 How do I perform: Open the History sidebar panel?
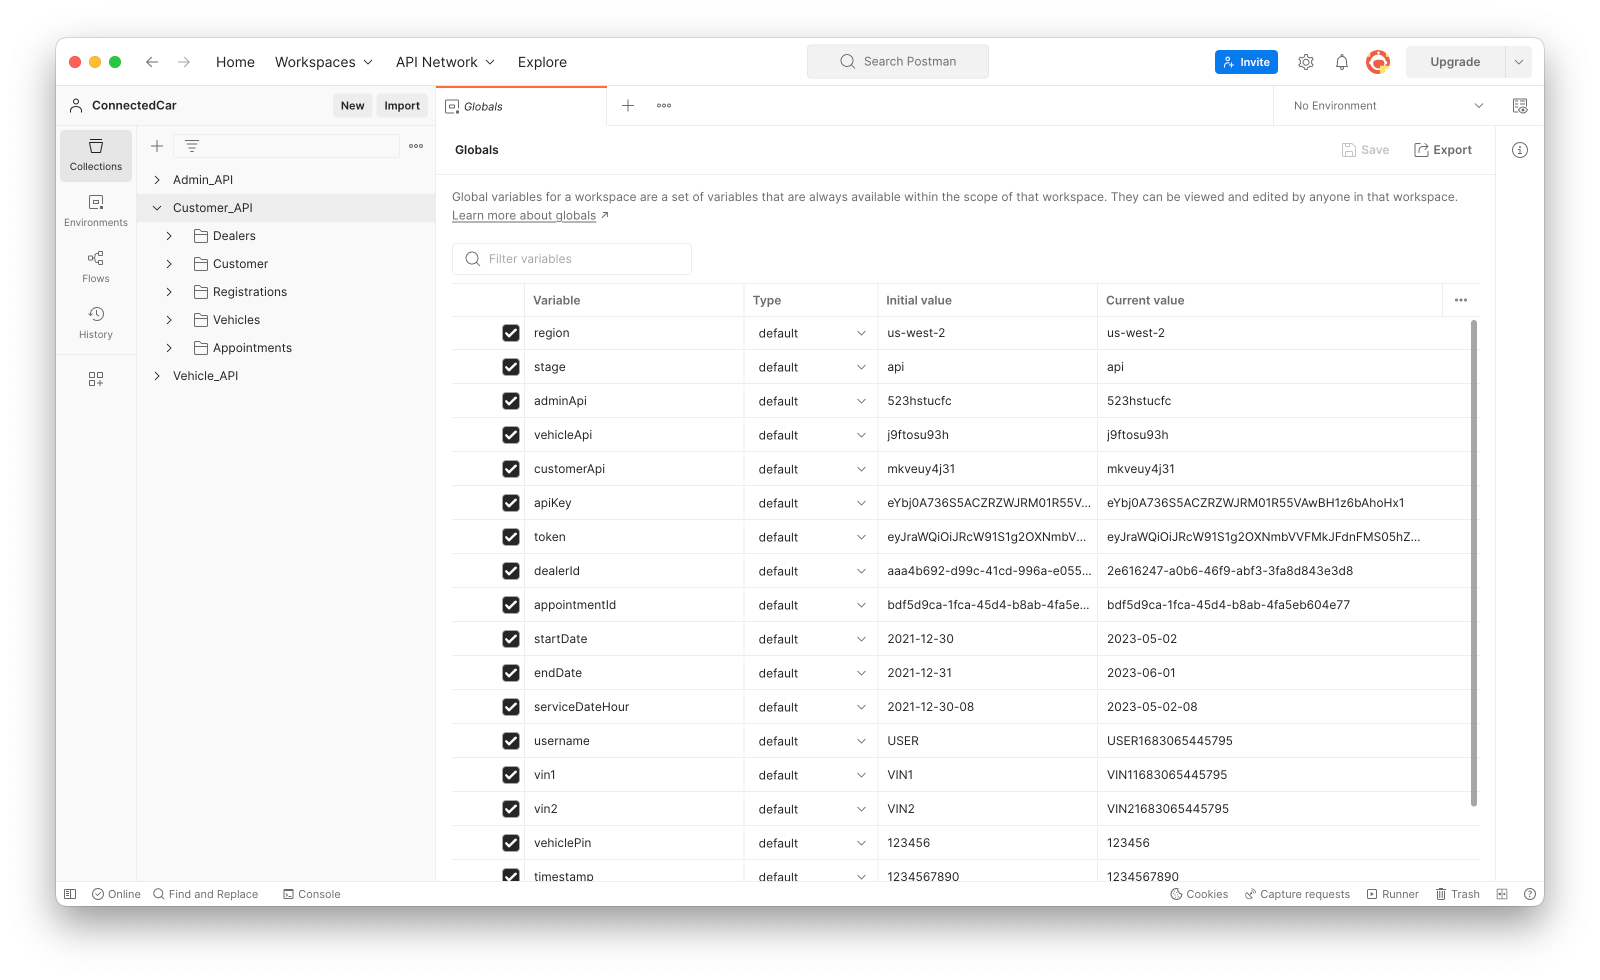pos(96,323)
